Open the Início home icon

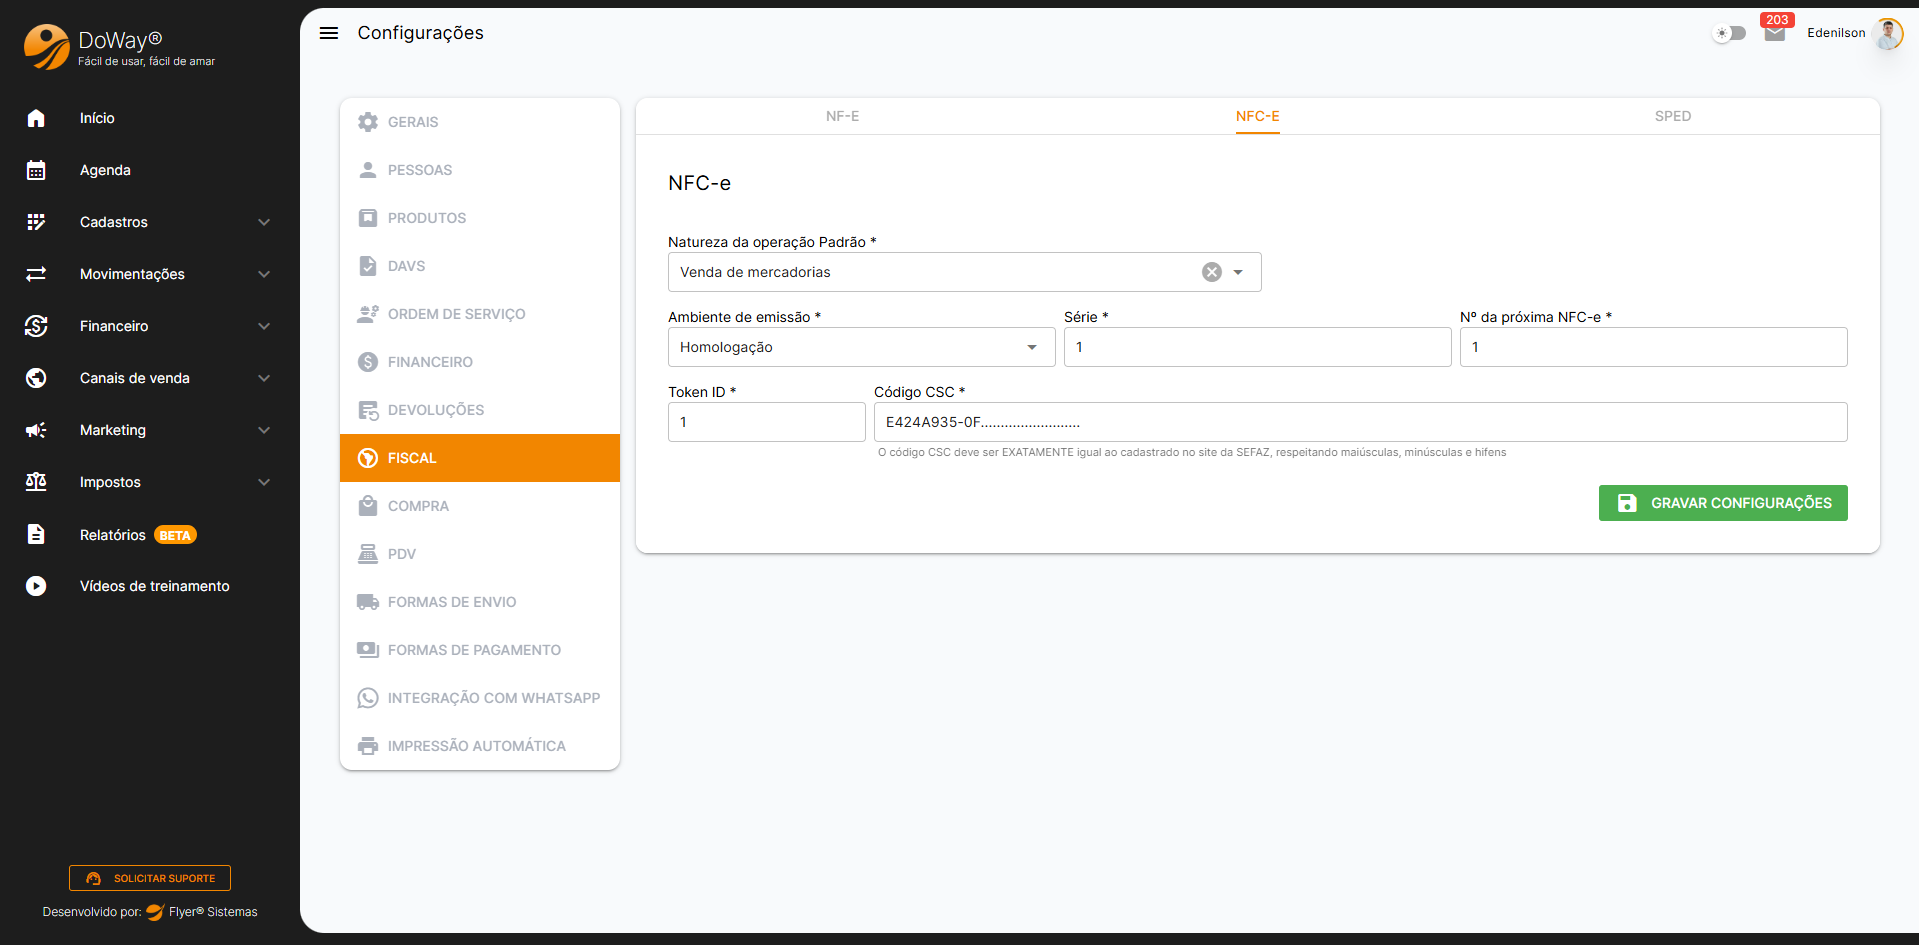pyautogui.click(x=36, y=118)
